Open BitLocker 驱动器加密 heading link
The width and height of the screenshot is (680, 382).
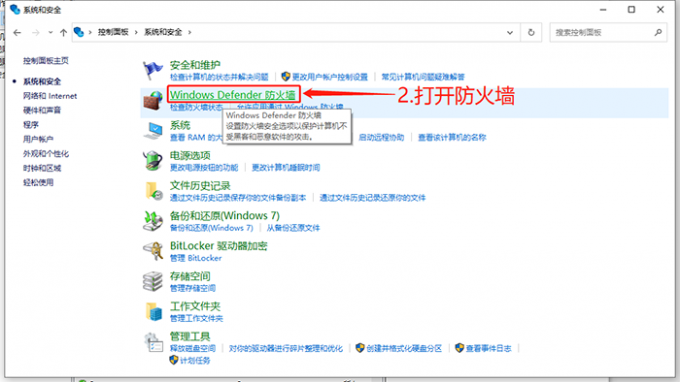coord(219,246)
